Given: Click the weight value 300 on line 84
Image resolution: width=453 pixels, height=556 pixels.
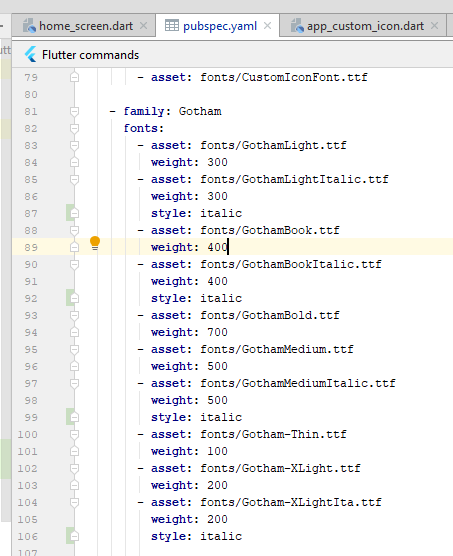Looking at the screenshot, I should pyautogui.click(x=217, y=162).
